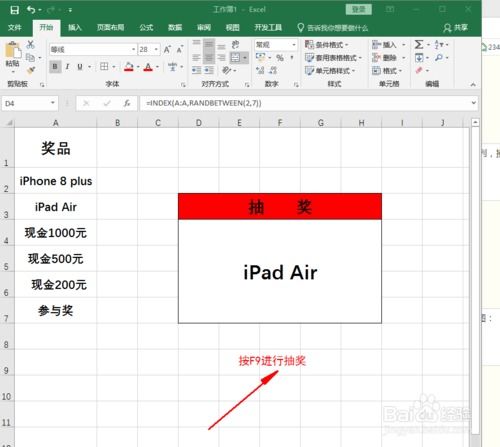
Task: Click the AutoSum sigma icon
Action: coord(419,44)
